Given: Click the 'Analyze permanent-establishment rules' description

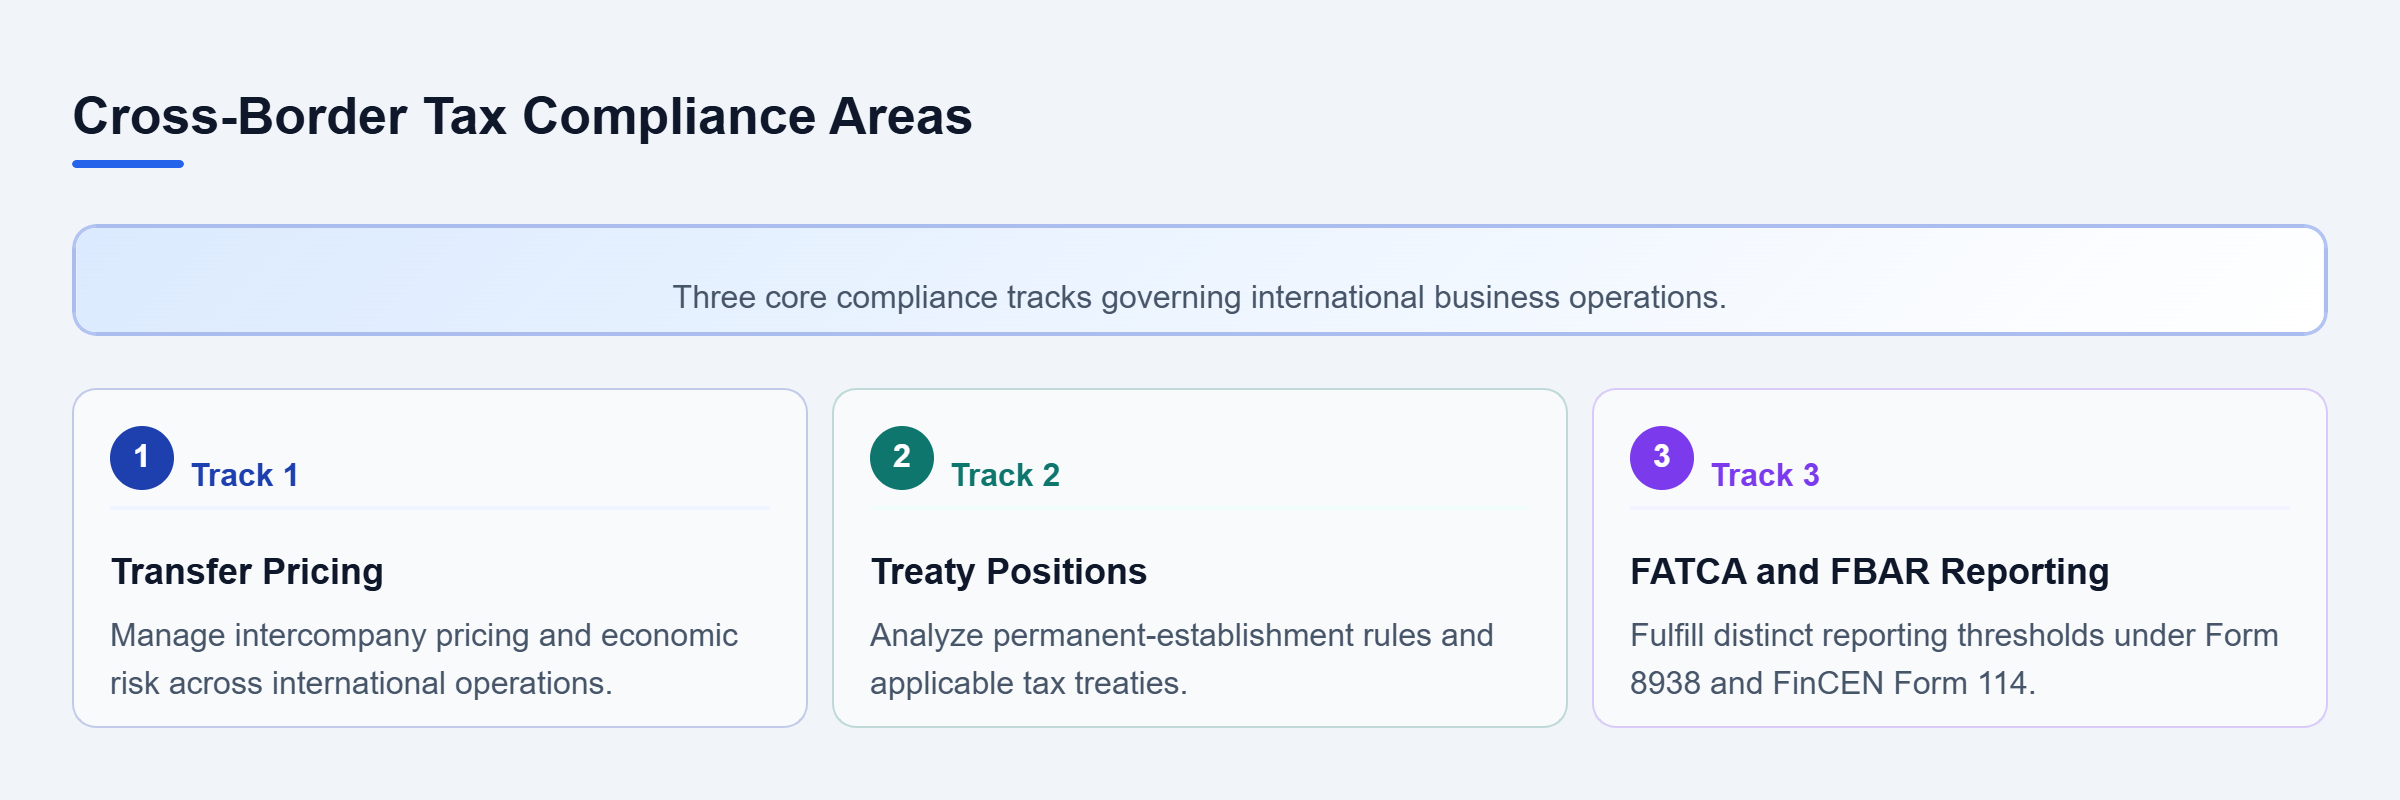Looking at the screenshot, I should point(1181,659).
